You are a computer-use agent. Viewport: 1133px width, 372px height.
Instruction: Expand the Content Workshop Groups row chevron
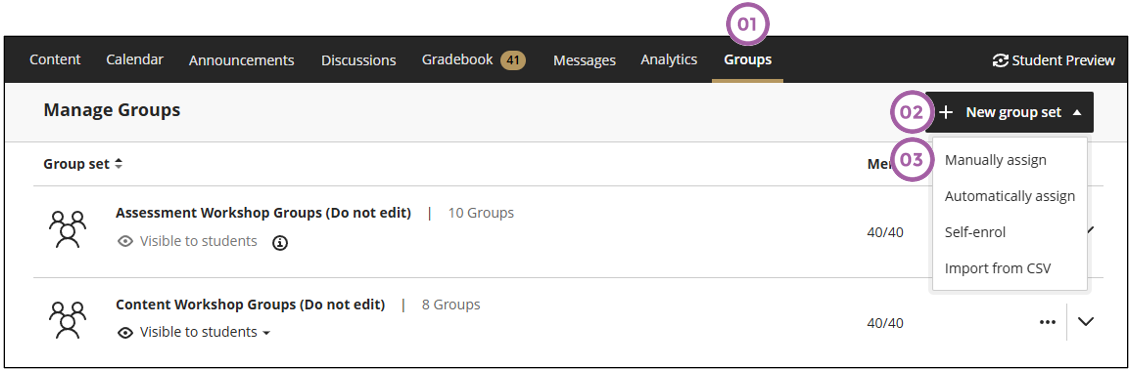1086,321
